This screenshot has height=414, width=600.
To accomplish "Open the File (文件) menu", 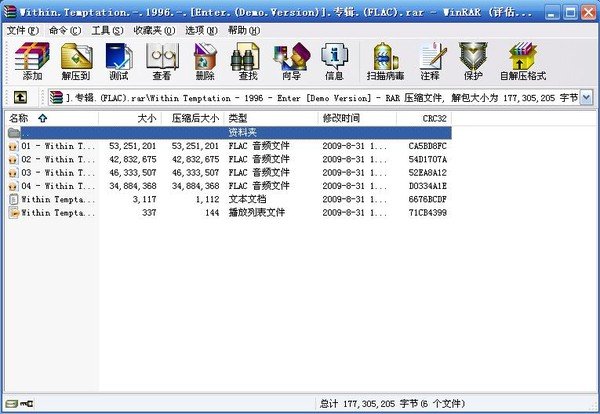I will pos(23,31).
